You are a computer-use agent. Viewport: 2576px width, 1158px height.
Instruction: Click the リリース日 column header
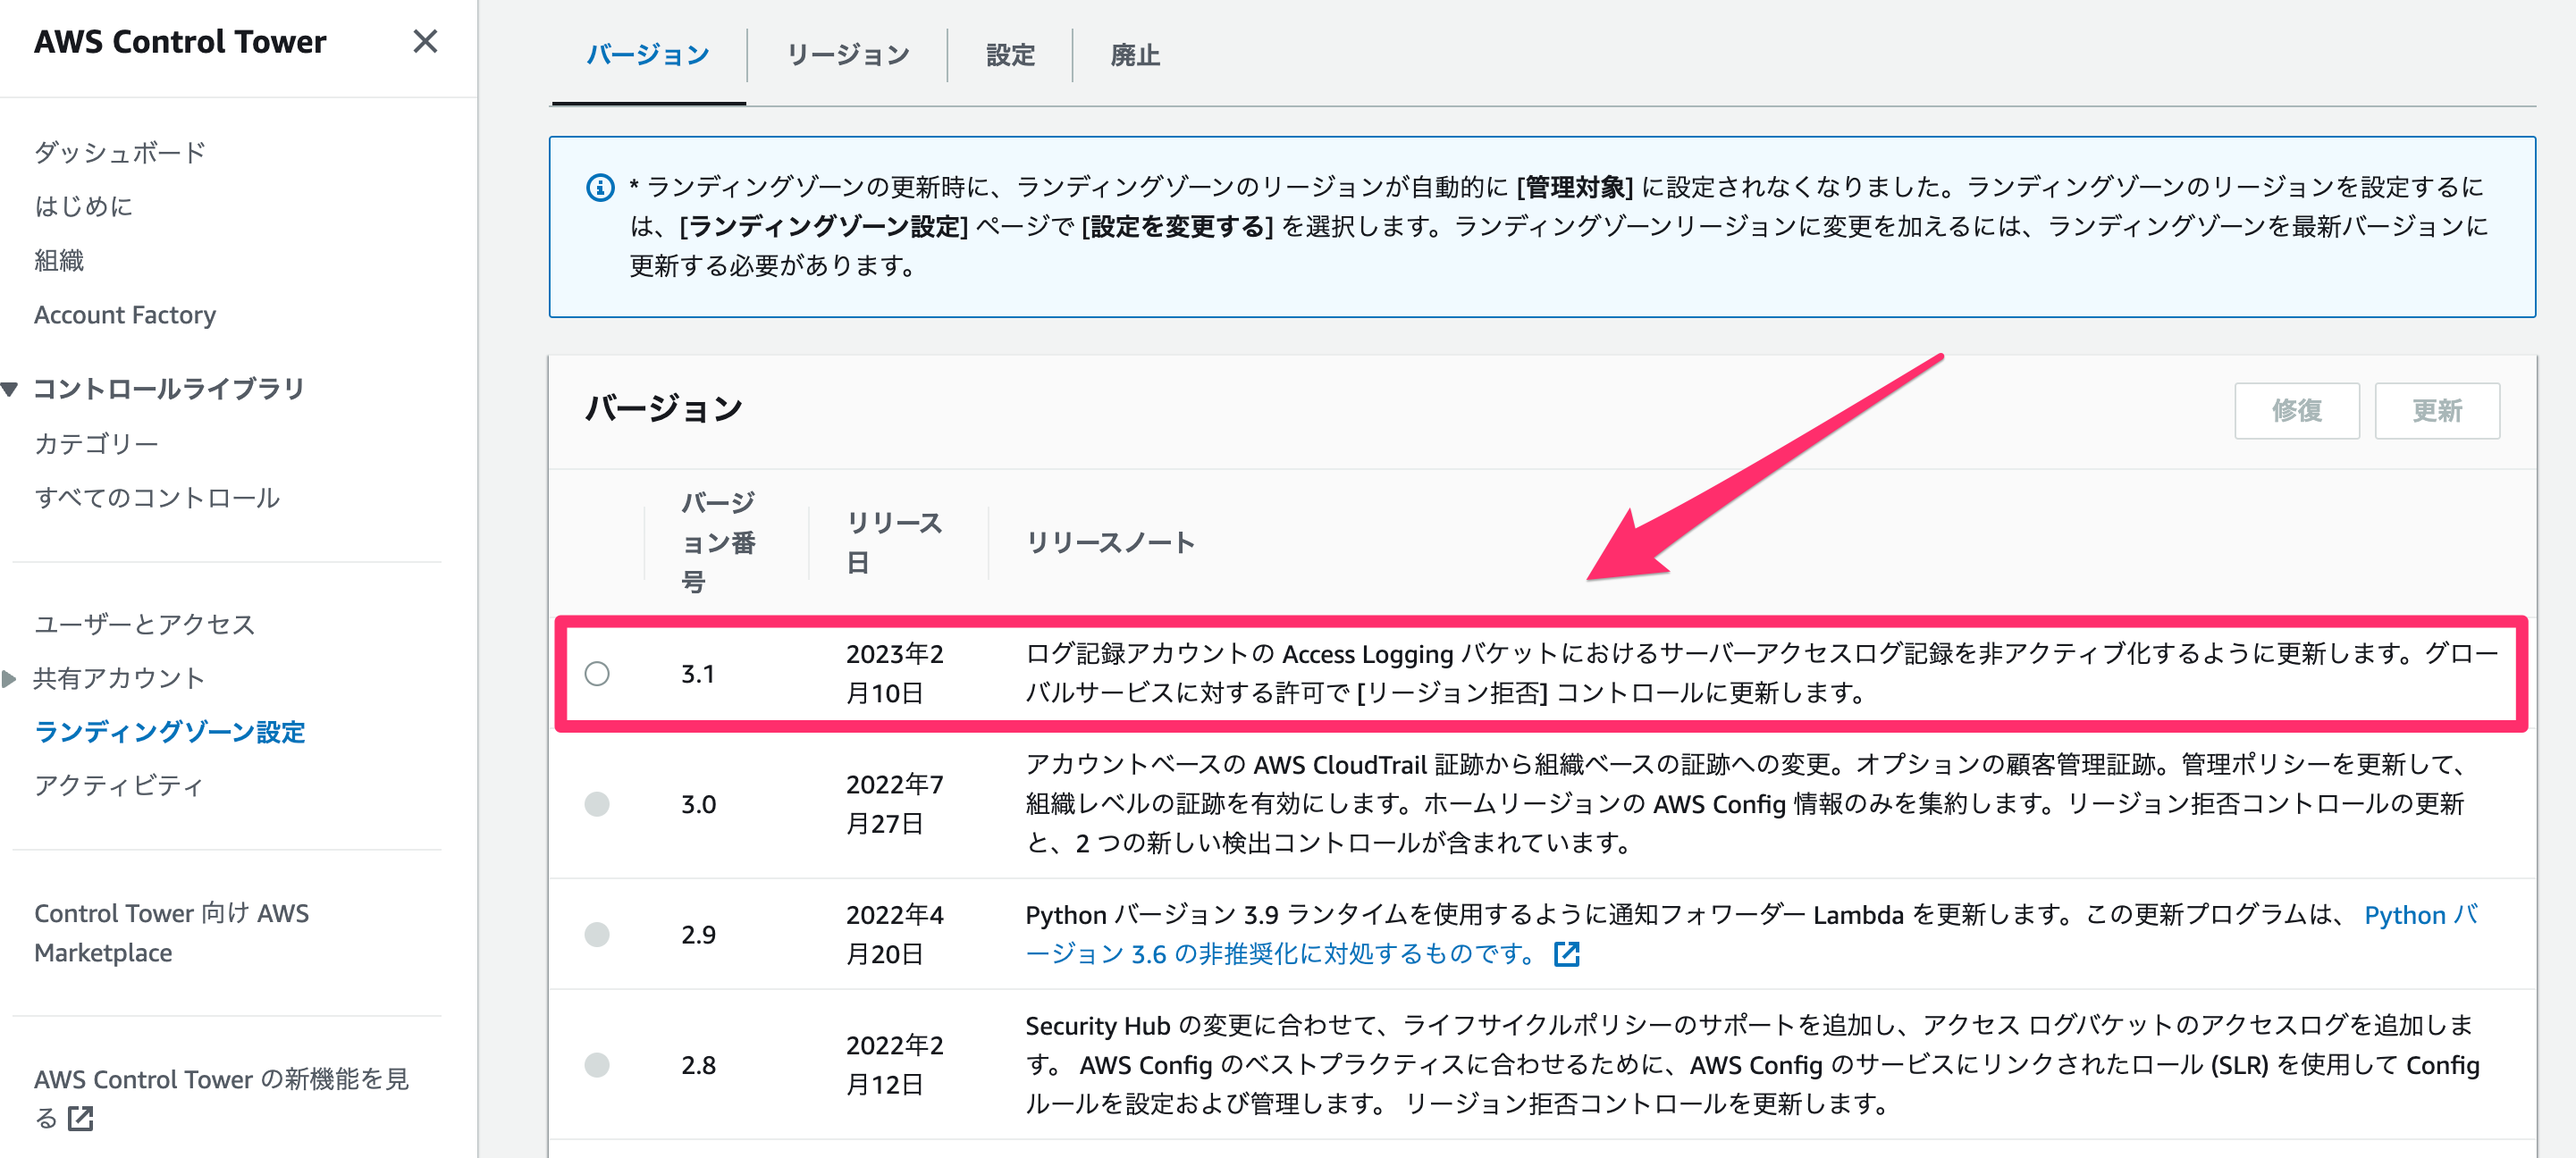[894, 542]
